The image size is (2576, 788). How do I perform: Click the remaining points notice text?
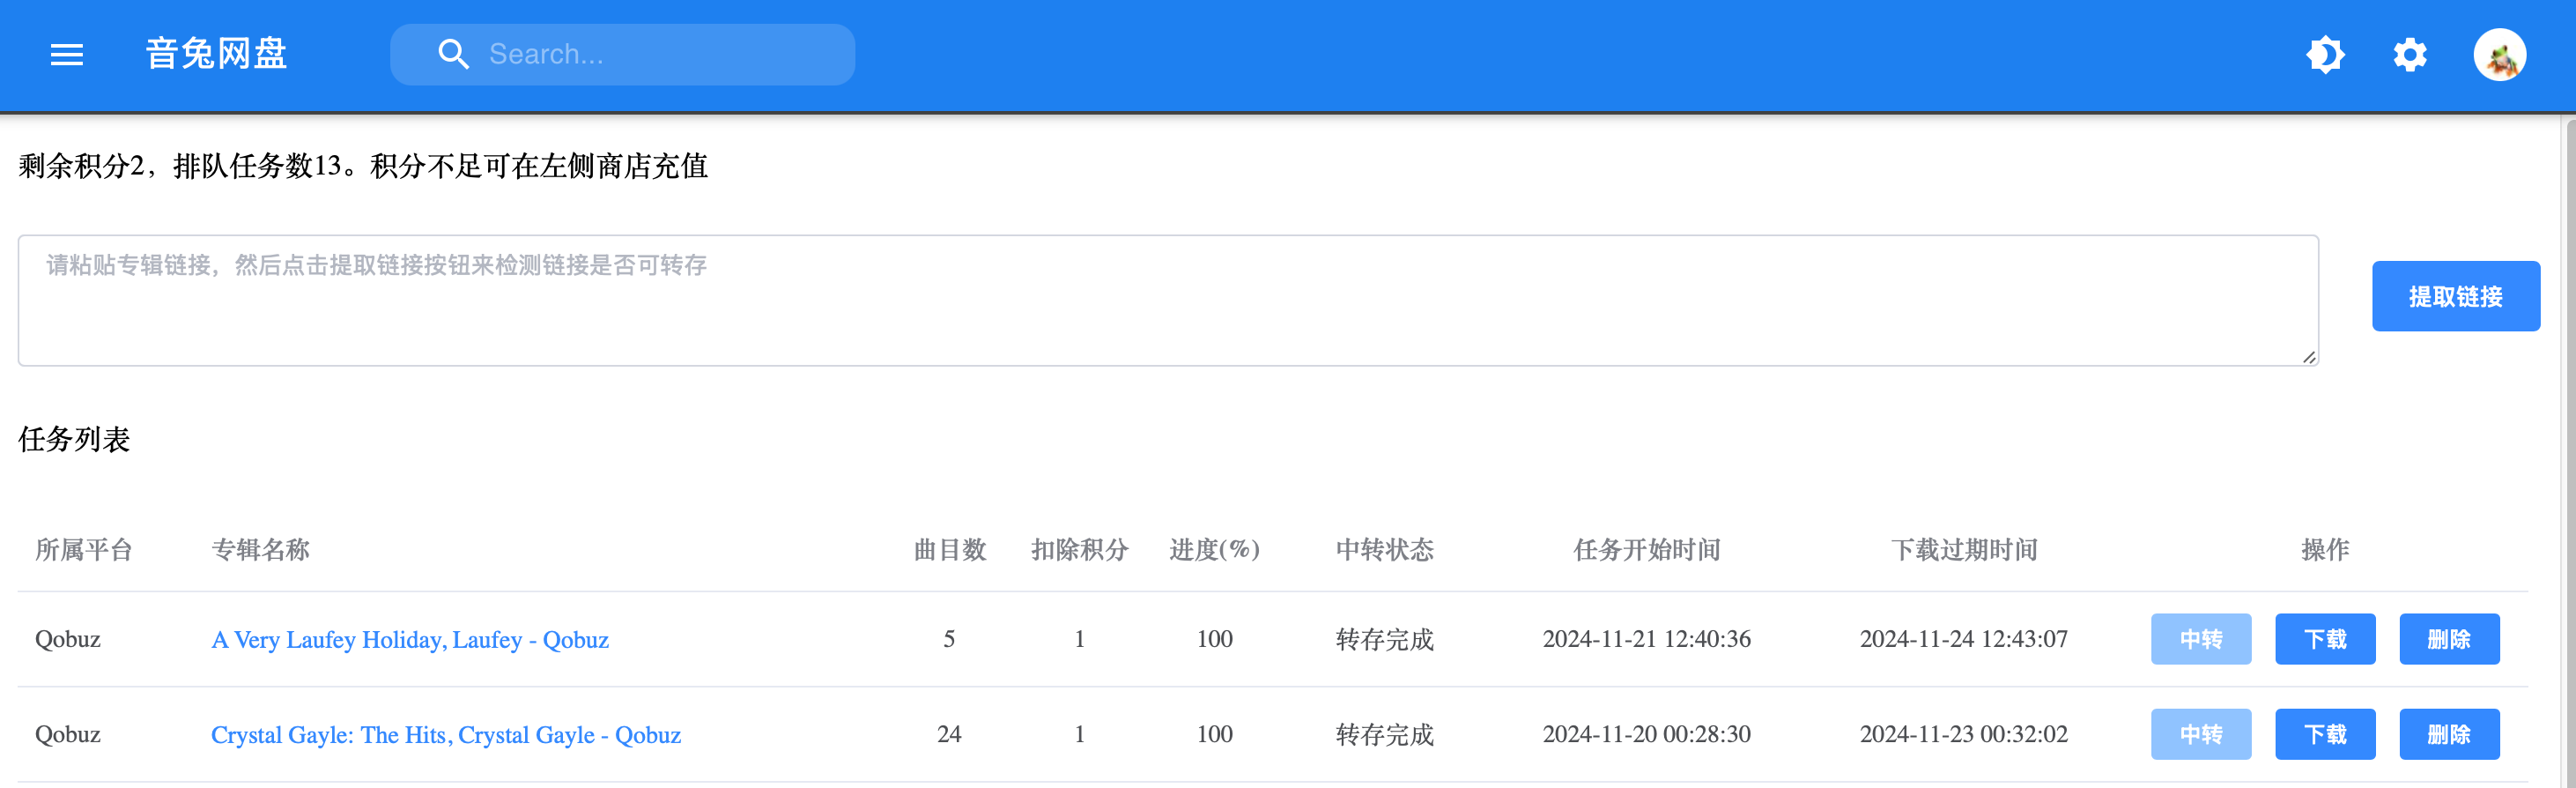[363, 166]
